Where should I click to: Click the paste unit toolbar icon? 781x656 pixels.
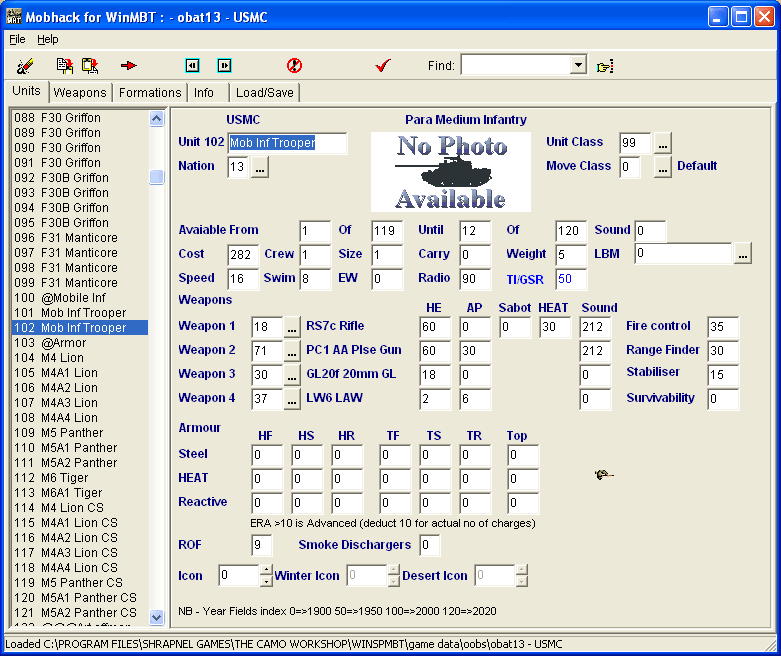point(90,66)
